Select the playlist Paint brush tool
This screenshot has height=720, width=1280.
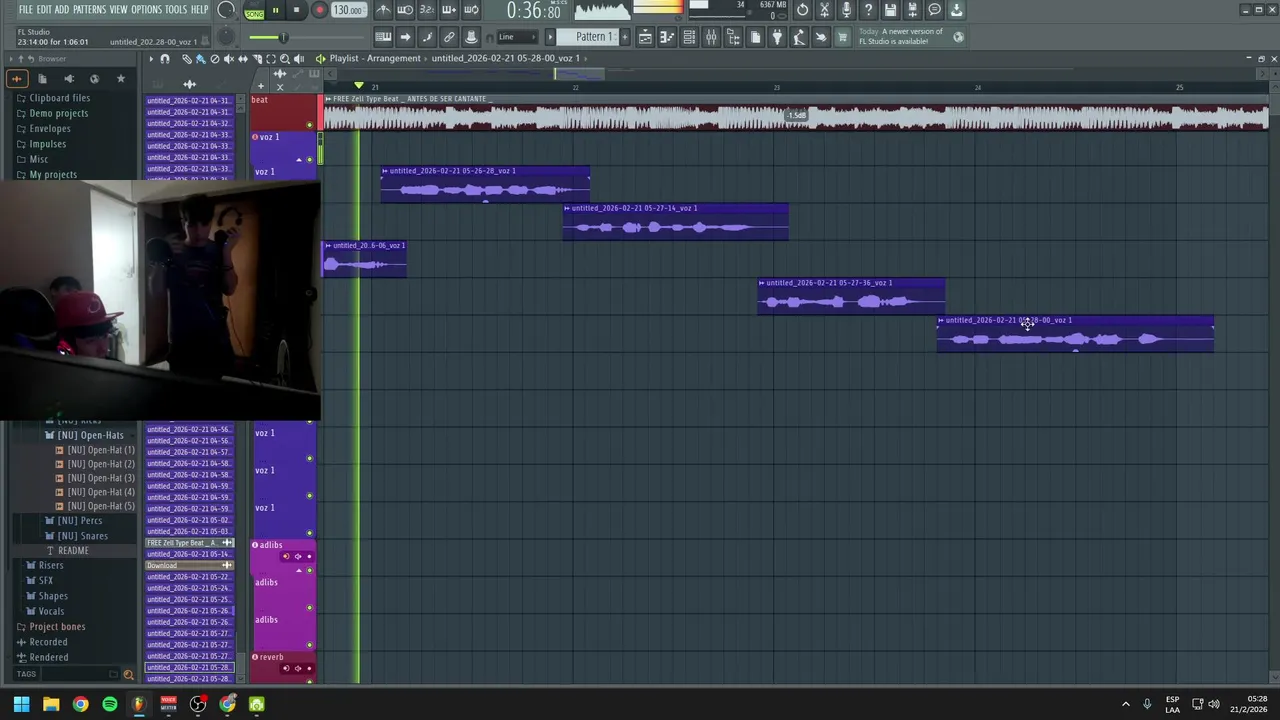pyautogui.click(x=200, y=59)
